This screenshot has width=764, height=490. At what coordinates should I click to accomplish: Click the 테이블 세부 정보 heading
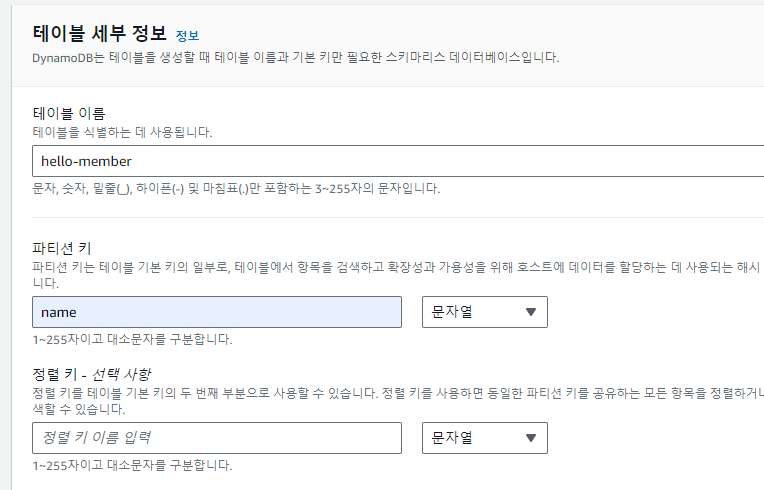pyautogui.click(x=100, y=32)
